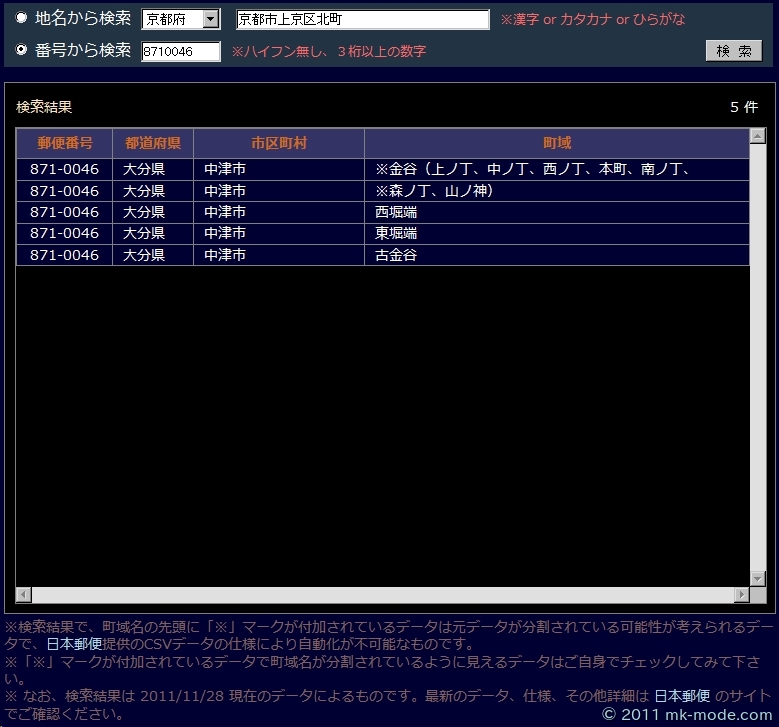The height and width of the screenshot is (727, 779).
Task: Select the result row for 西堀端
Action: point(382,212)
